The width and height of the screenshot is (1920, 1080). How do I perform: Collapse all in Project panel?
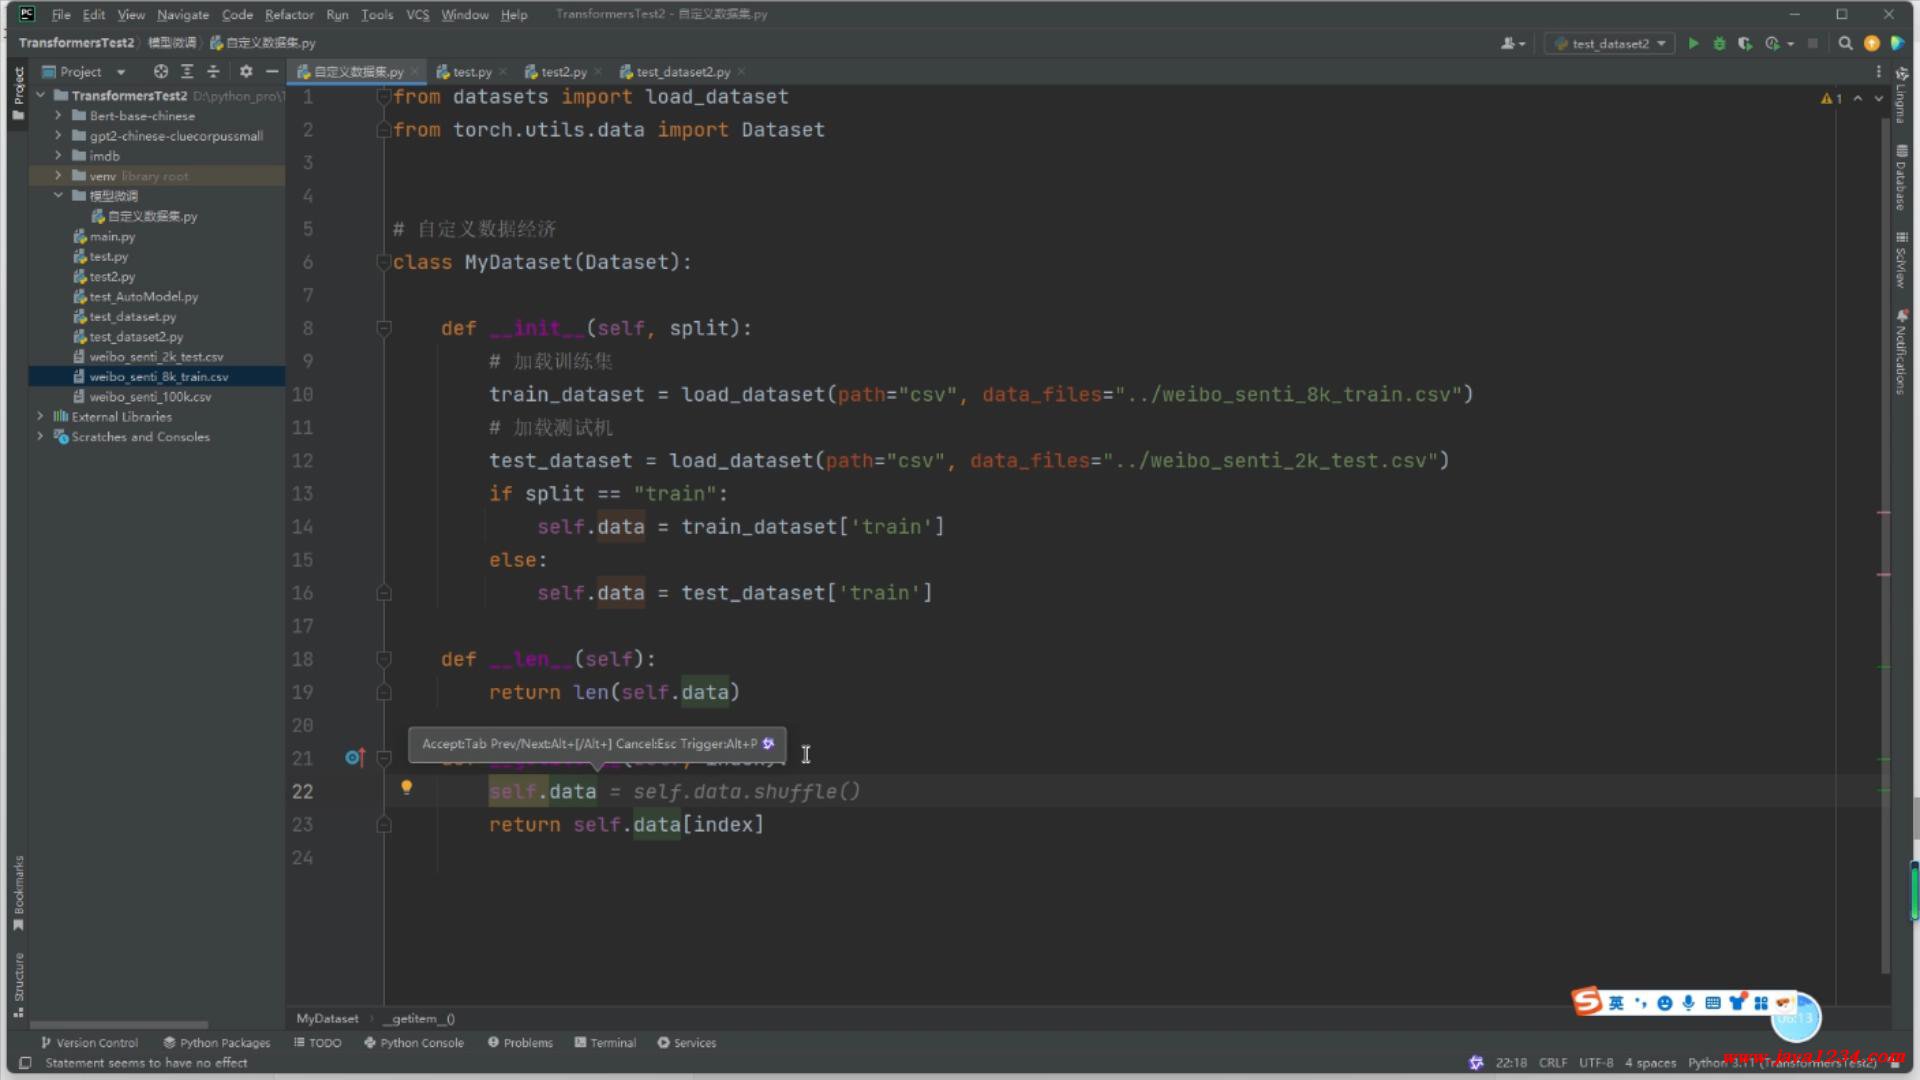click(x=213, y=72)
